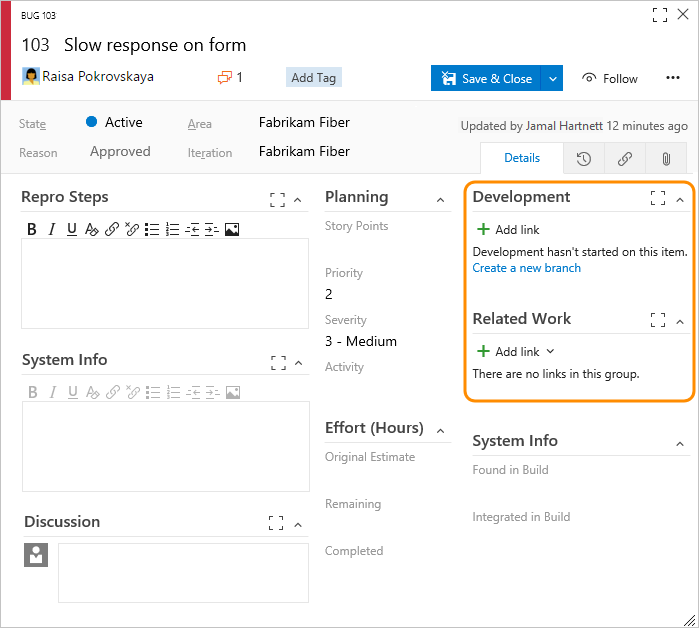Viewport: 699px width, 628px height.
Task: Maximize the Development section
Action: pyautogui.click(x=657, y=199)
